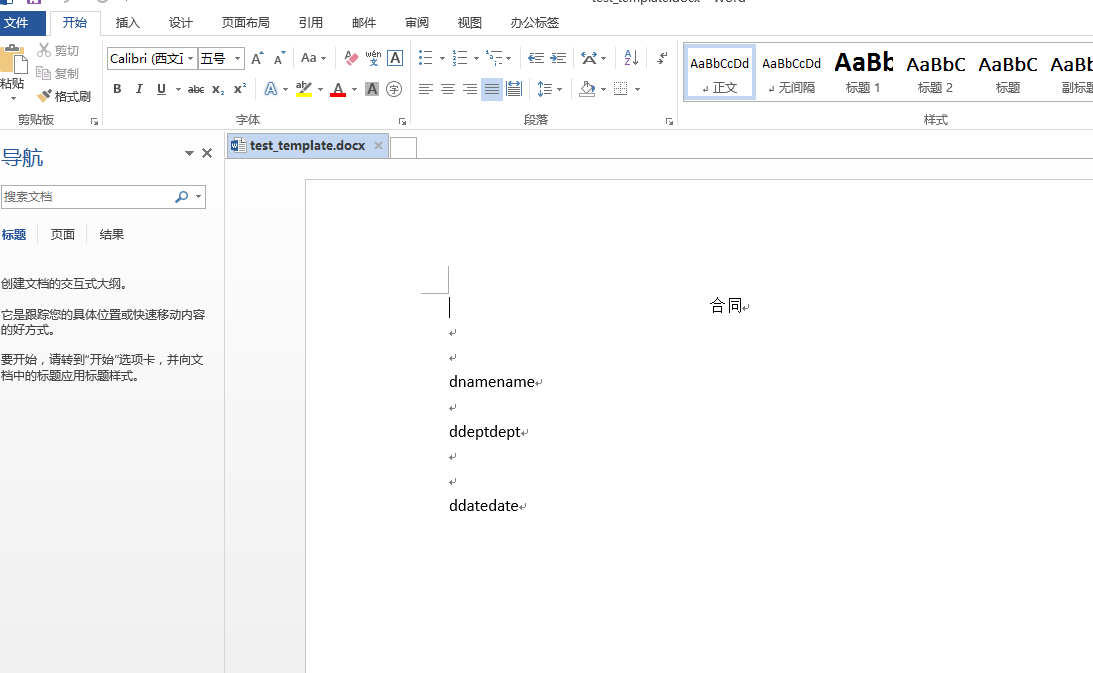1093x673 pixels.
Task: Open the Asian layout options icon
Action: click(589, 58)
